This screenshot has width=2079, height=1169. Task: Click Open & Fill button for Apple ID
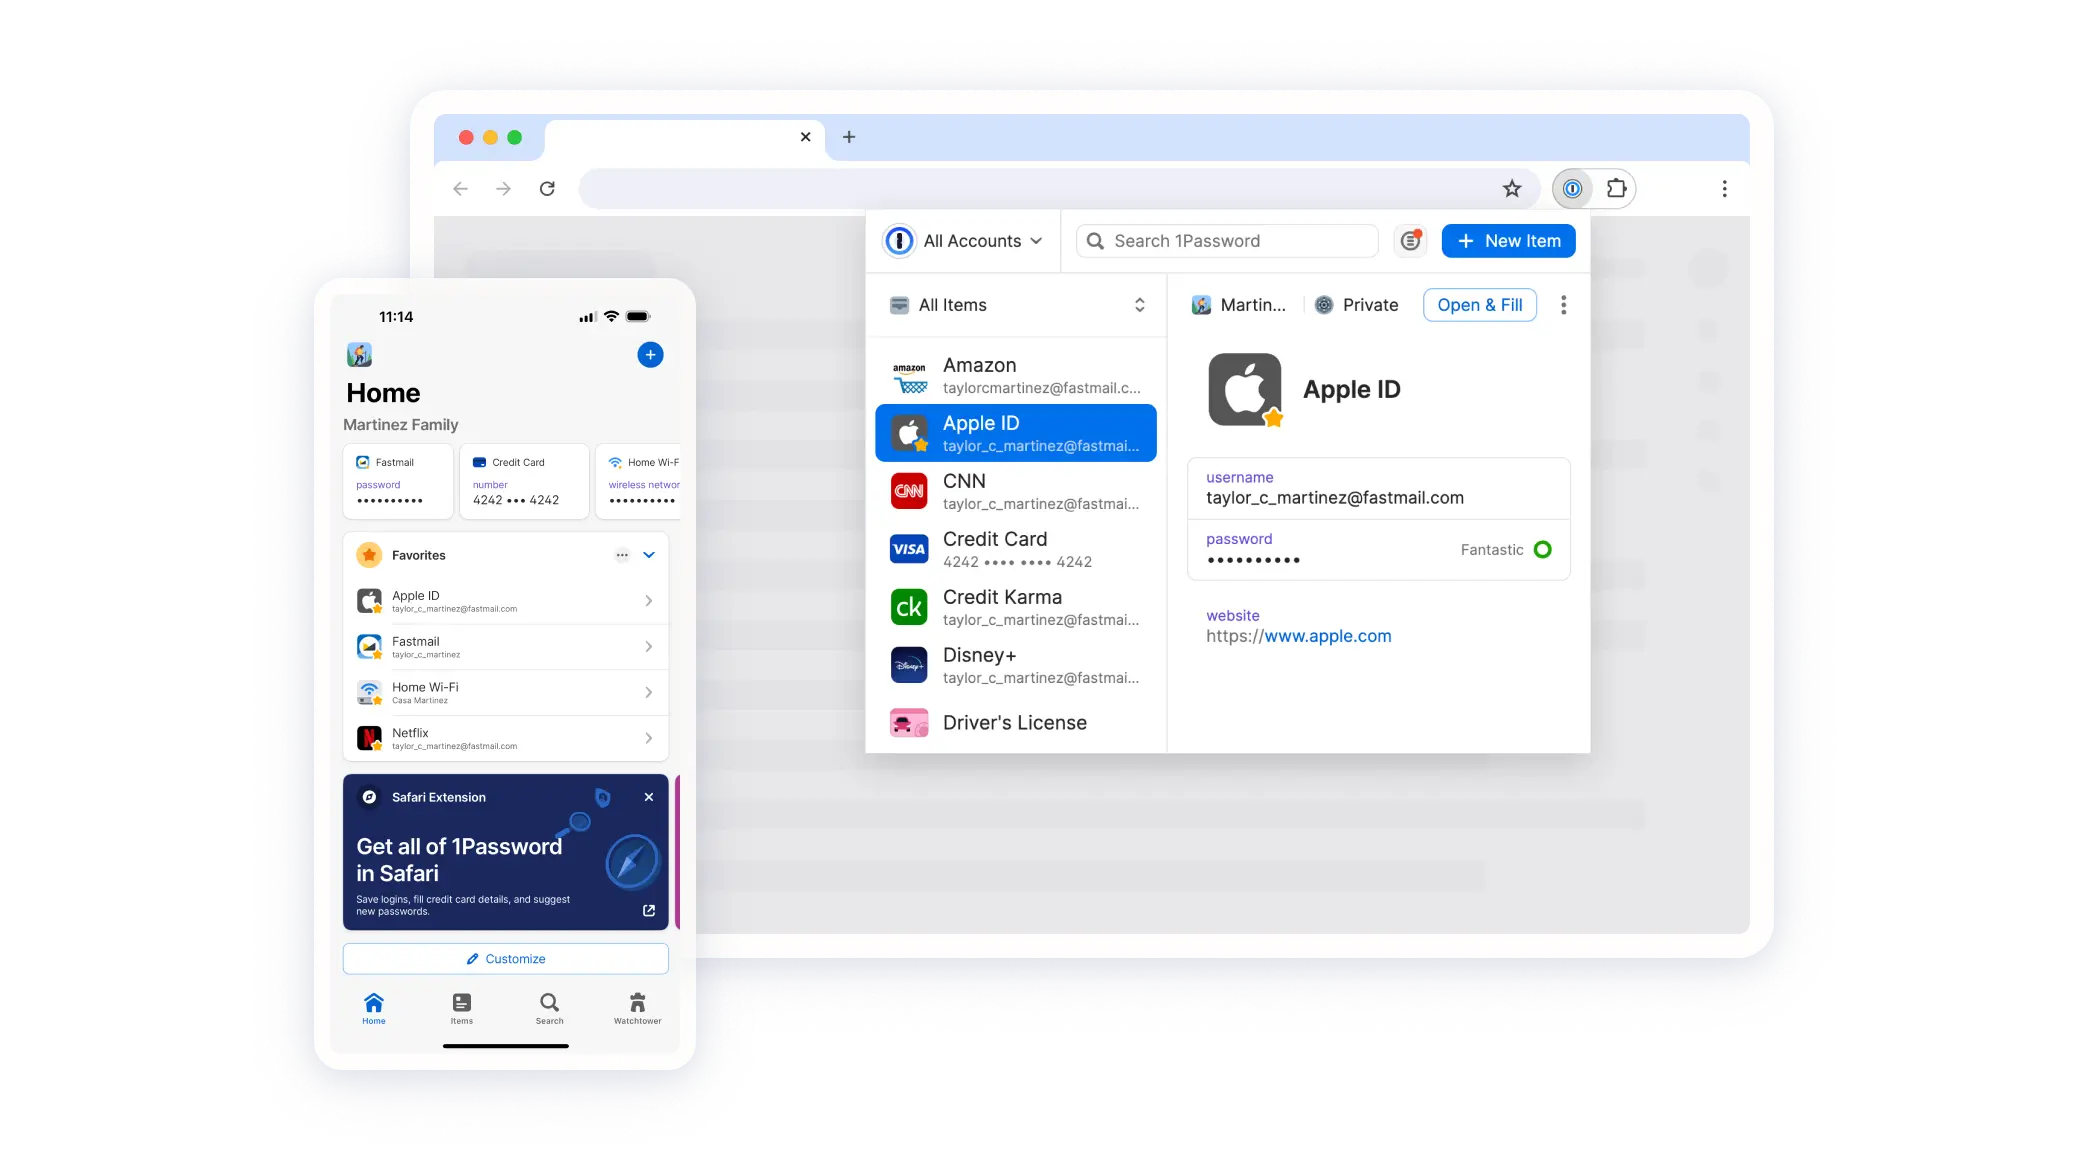[x=1481, y=304]
